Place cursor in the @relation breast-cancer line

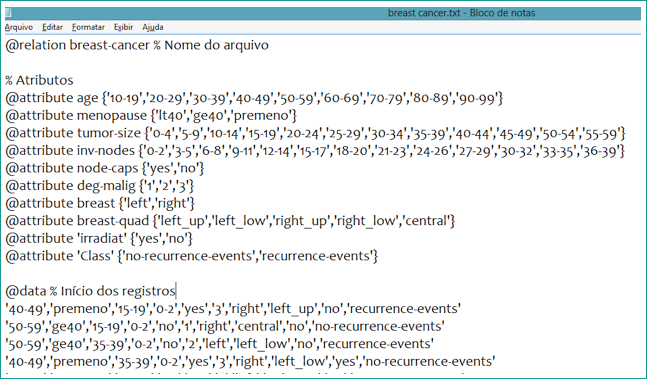click(137, 45)
